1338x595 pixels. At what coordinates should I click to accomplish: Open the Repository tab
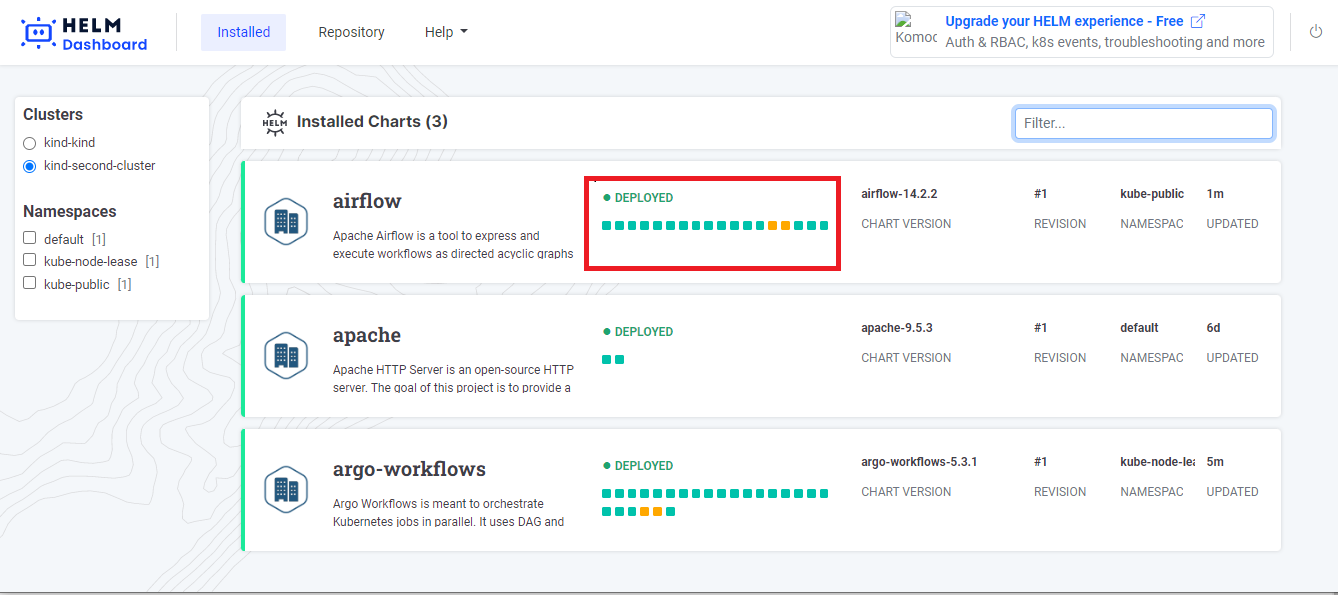[351, 32]
